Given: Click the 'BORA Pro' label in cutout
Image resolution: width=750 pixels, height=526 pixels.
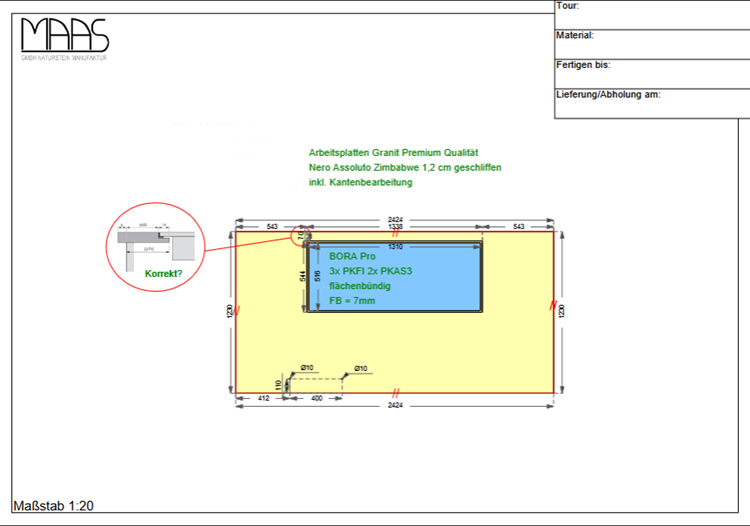Looking at the screenshot, I should (352, 256).
